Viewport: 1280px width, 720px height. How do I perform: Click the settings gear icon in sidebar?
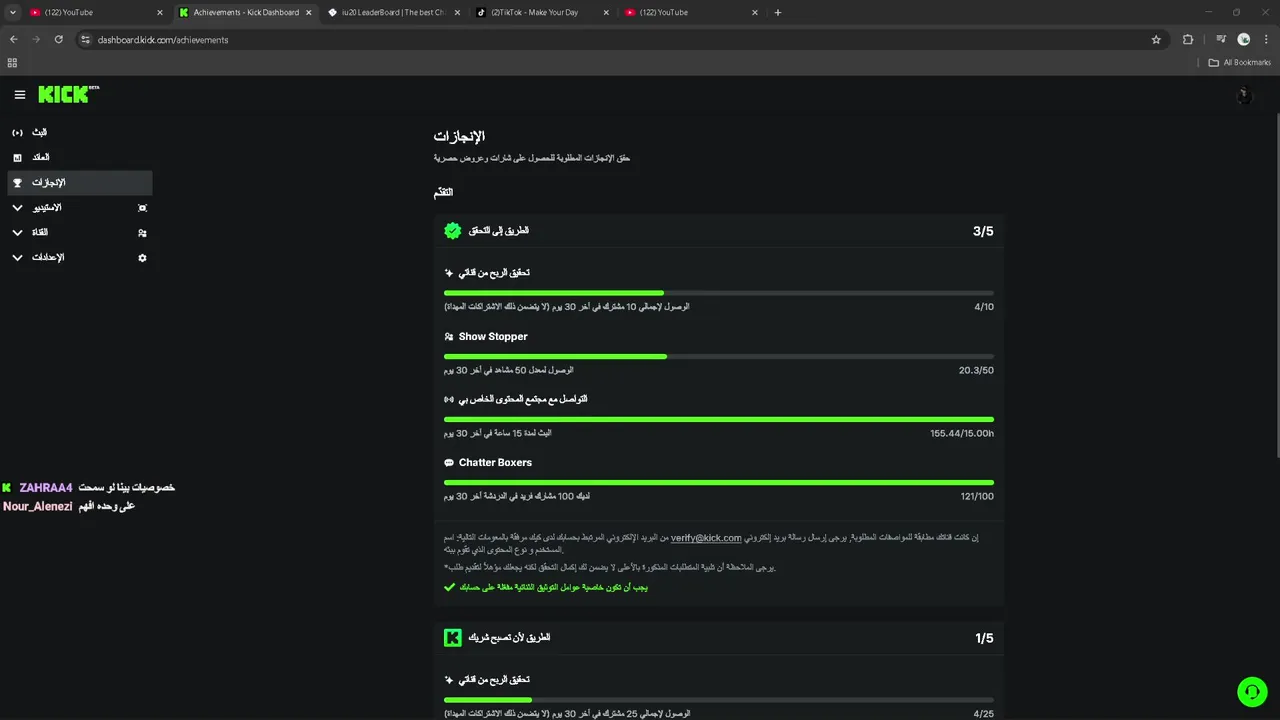pyautogui.click(x=142, y=258)
